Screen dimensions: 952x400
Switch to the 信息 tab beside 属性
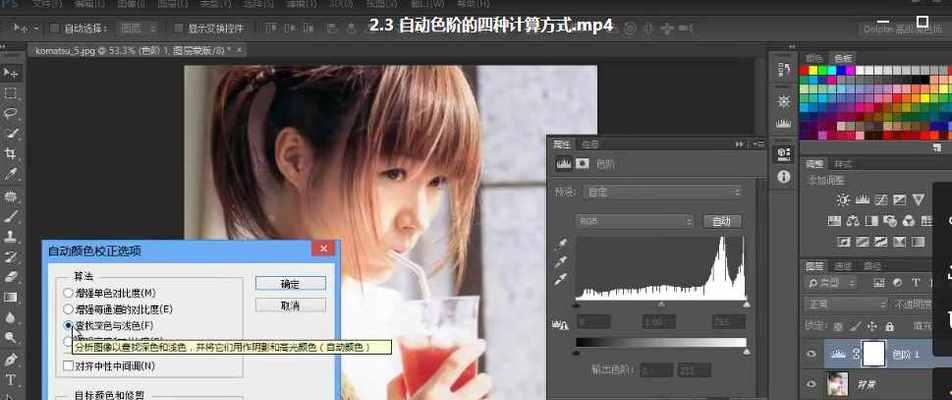[590, 144]
